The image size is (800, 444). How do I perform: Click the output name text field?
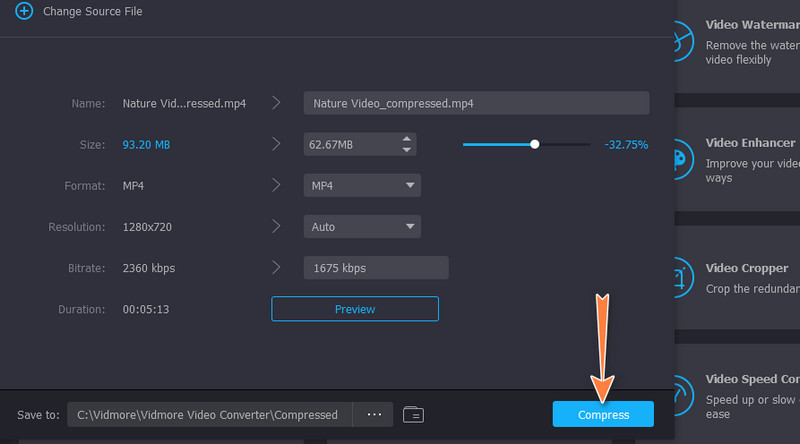coord(476,103)
